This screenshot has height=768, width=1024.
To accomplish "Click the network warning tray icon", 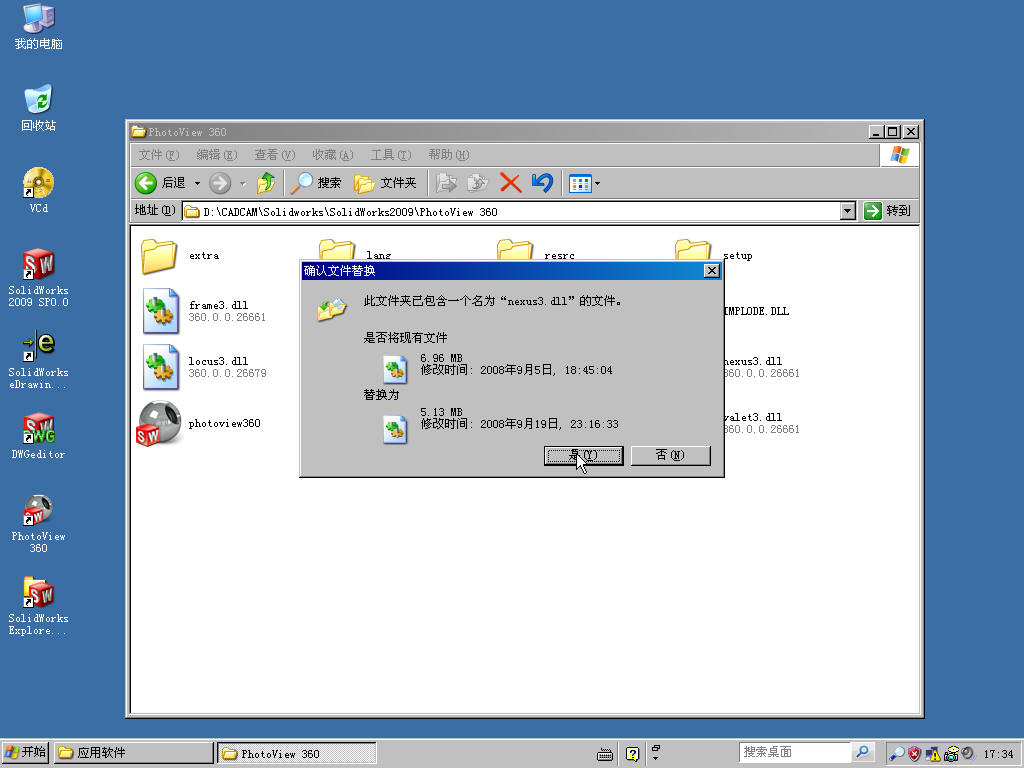I will coord(933,754).
